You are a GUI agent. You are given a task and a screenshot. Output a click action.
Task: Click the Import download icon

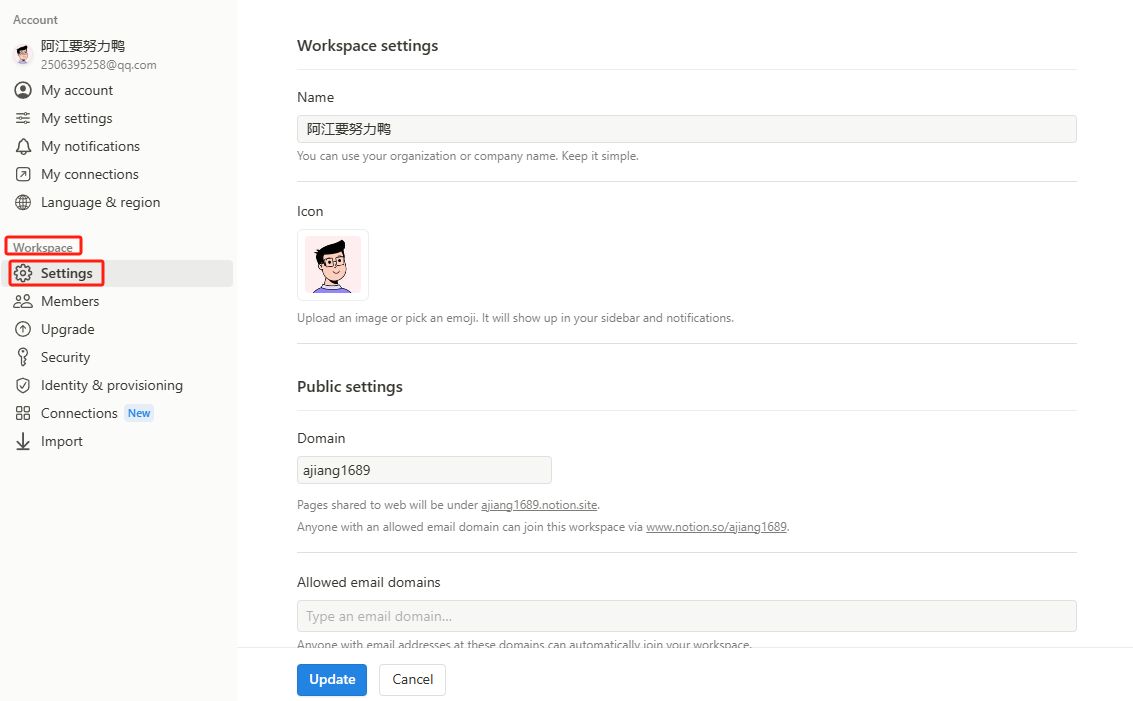click(23, 441)
